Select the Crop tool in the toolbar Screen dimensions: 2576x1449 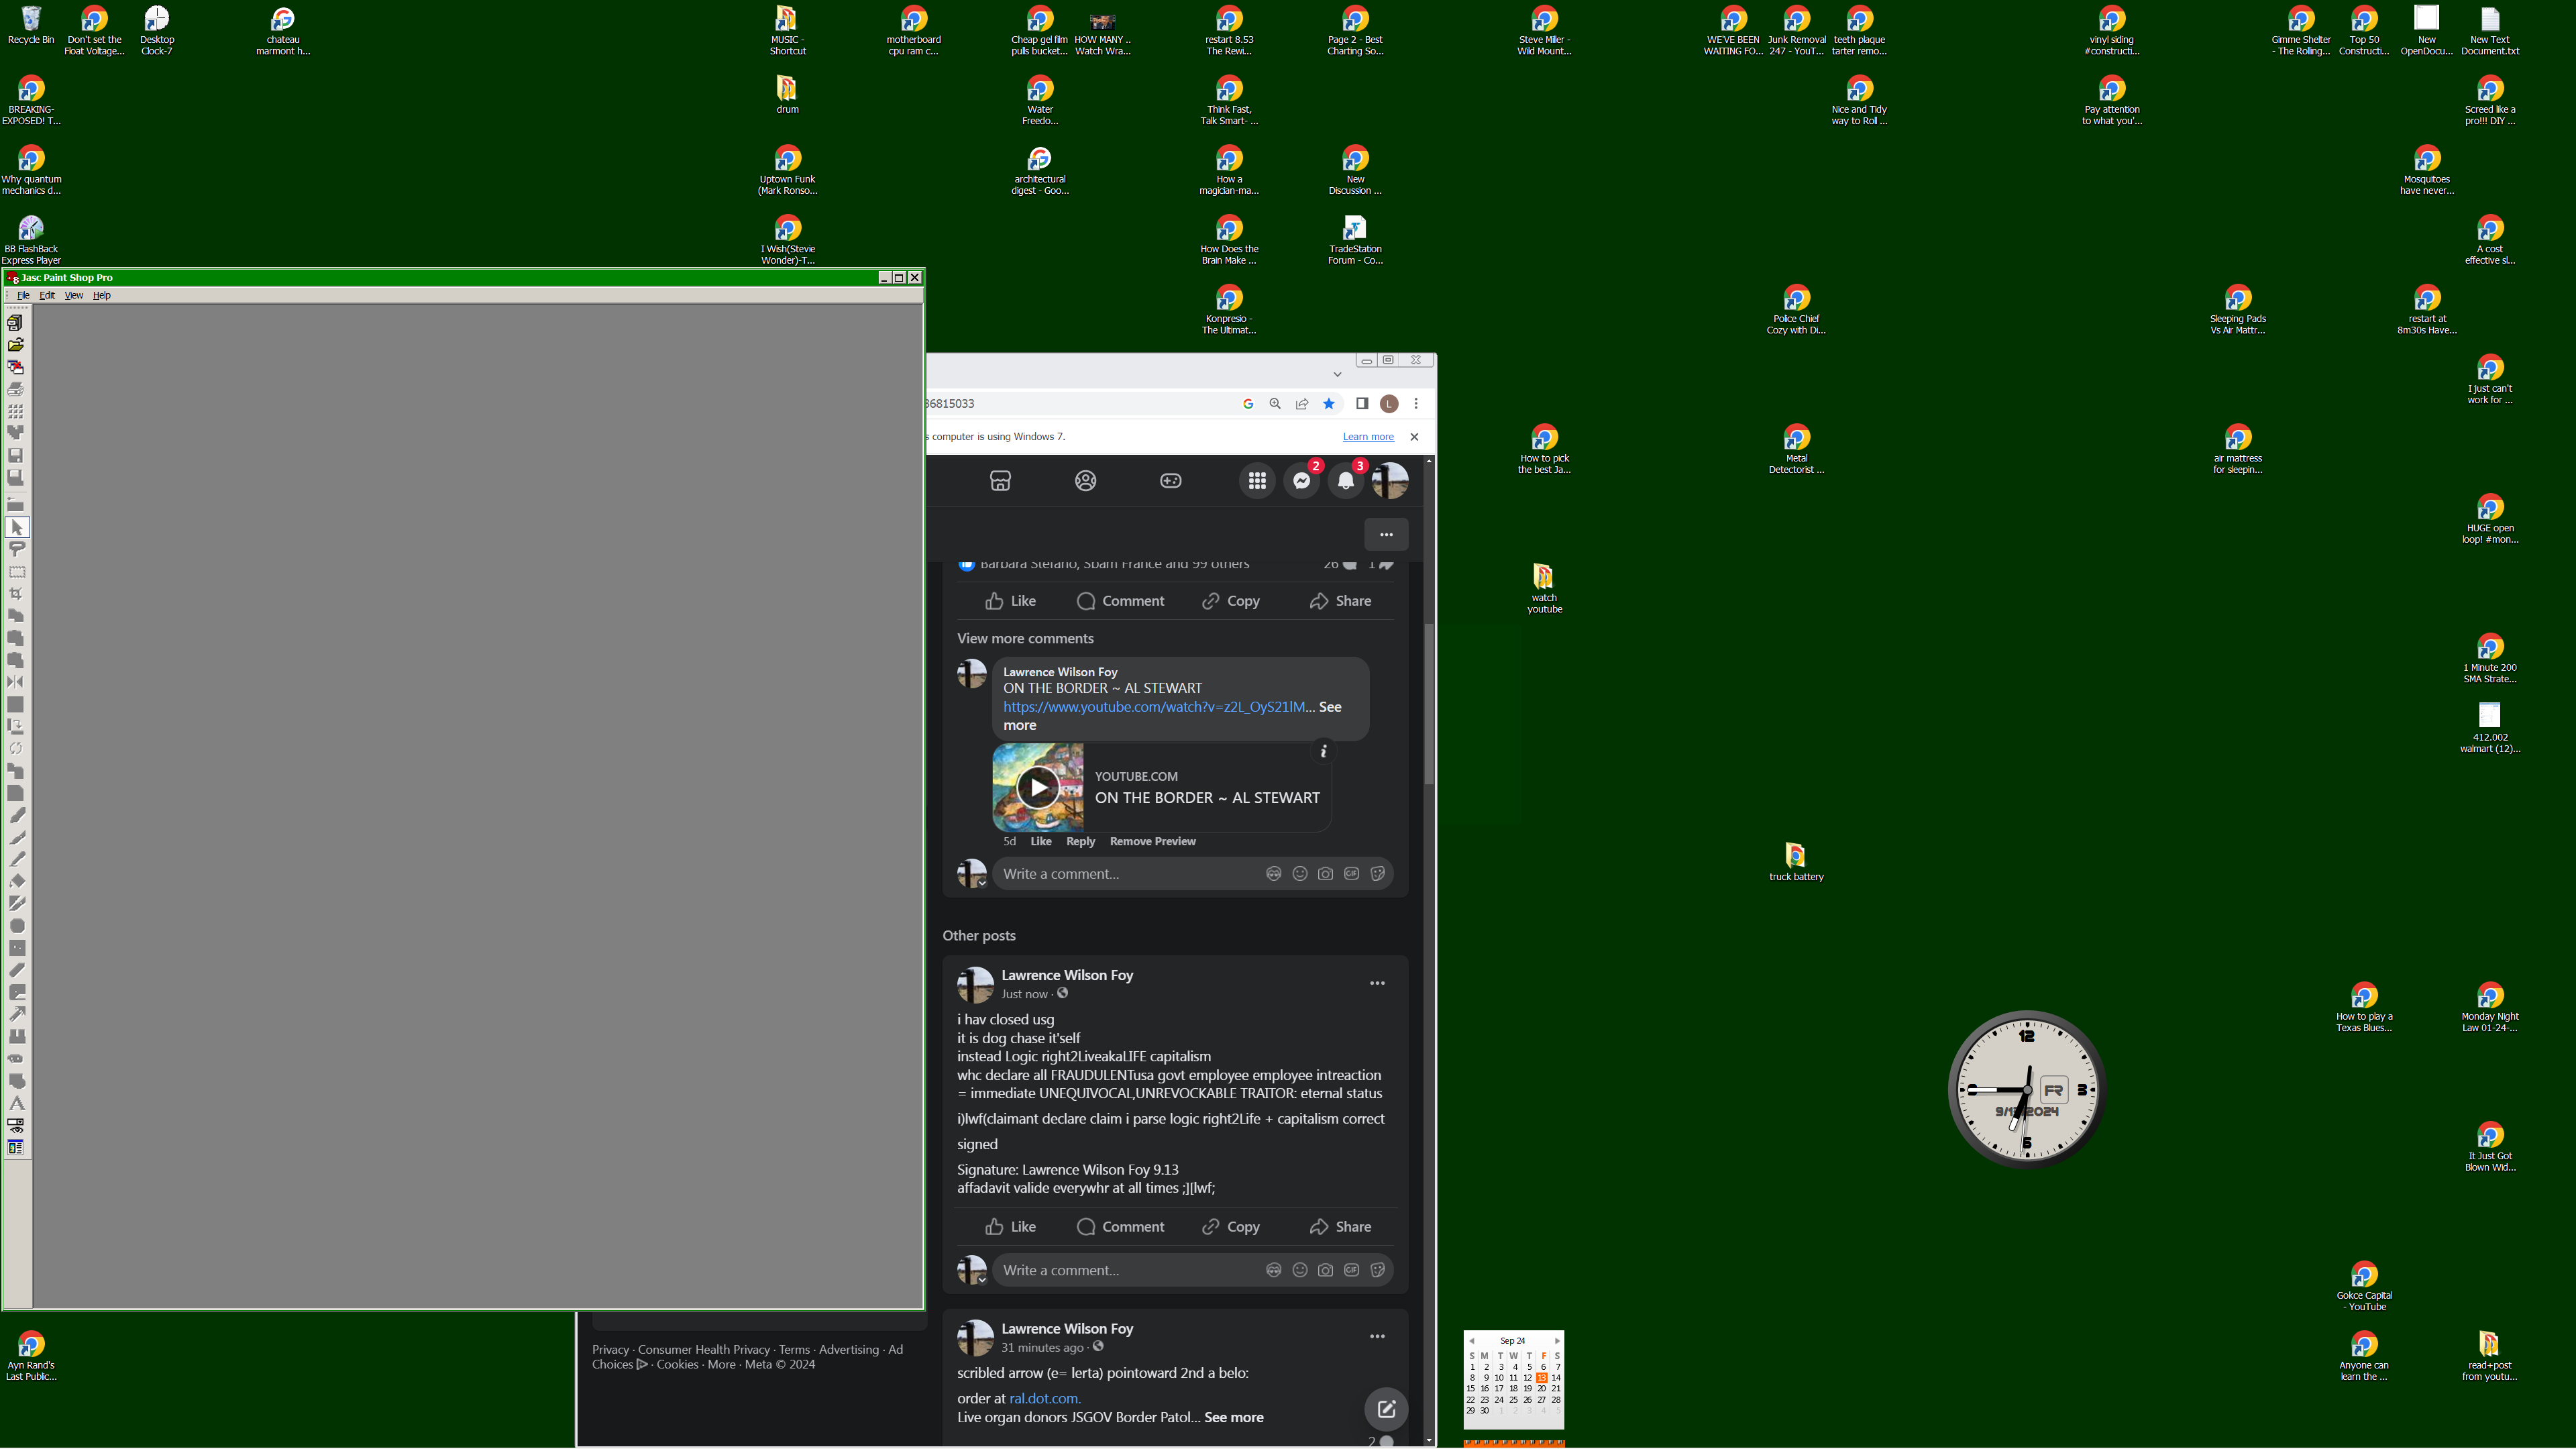[x=16, y=594]
